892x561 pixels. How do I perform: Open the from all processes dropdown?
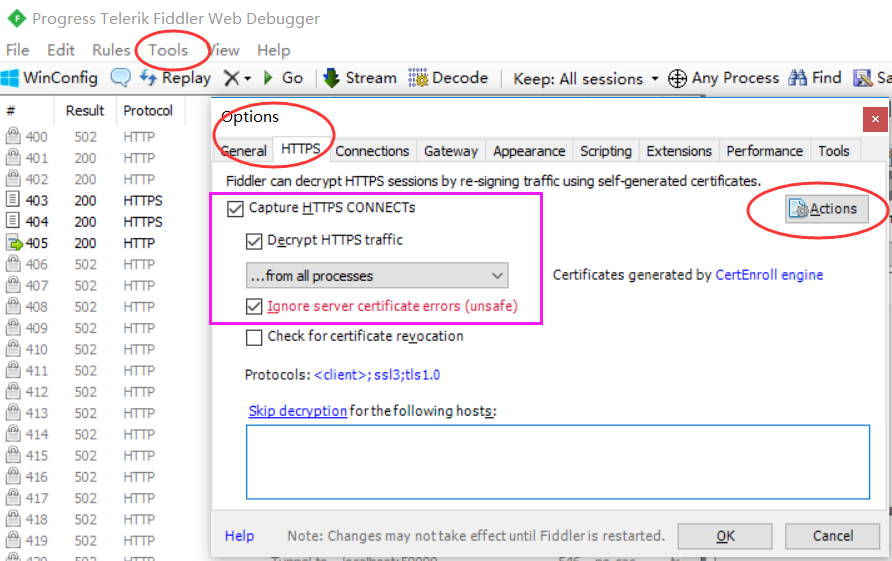(x=377, y=276)
